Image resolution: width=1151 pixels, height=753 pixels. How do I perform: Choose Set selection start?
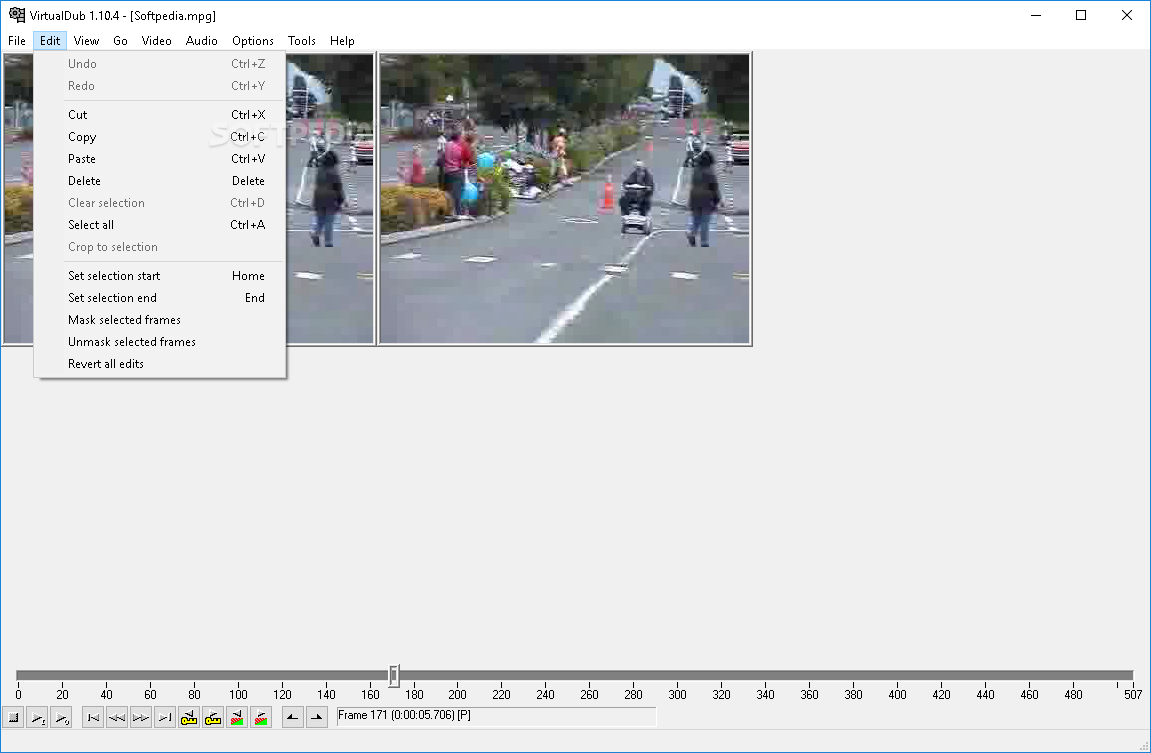pyautogui.click(x=160, y=276)
